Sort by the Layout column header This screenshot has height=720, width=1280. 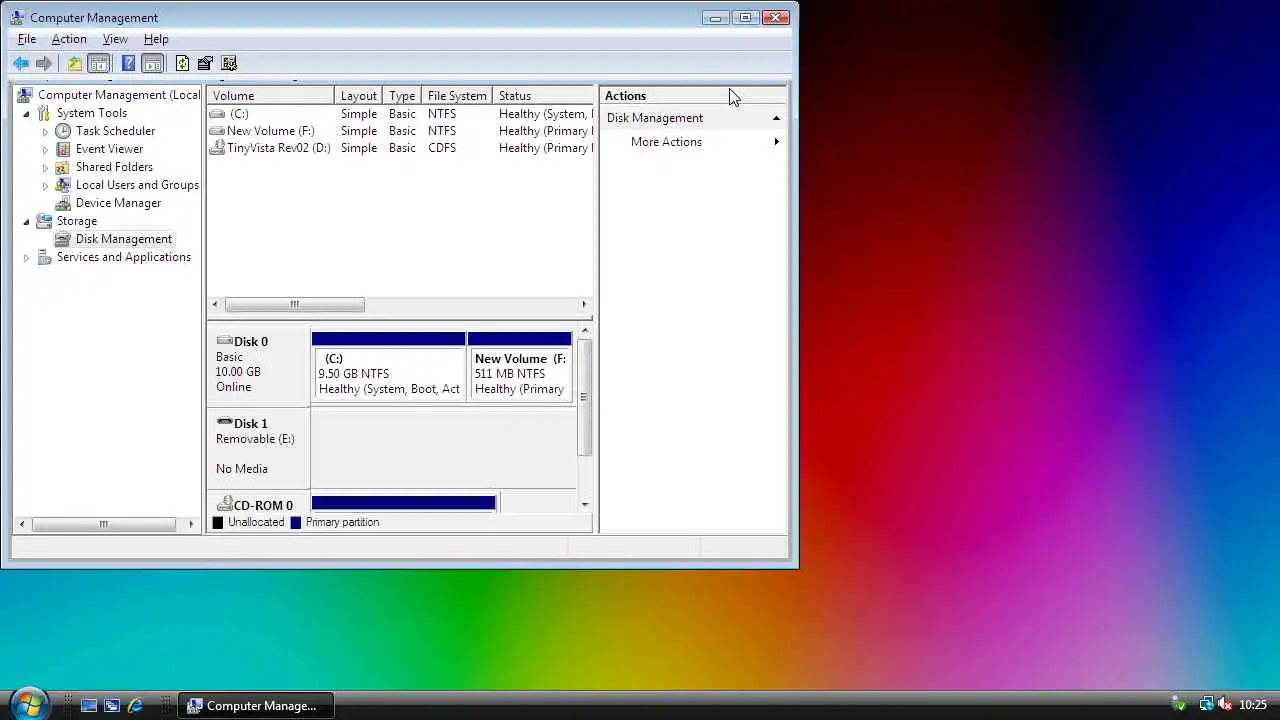point(358,96)
